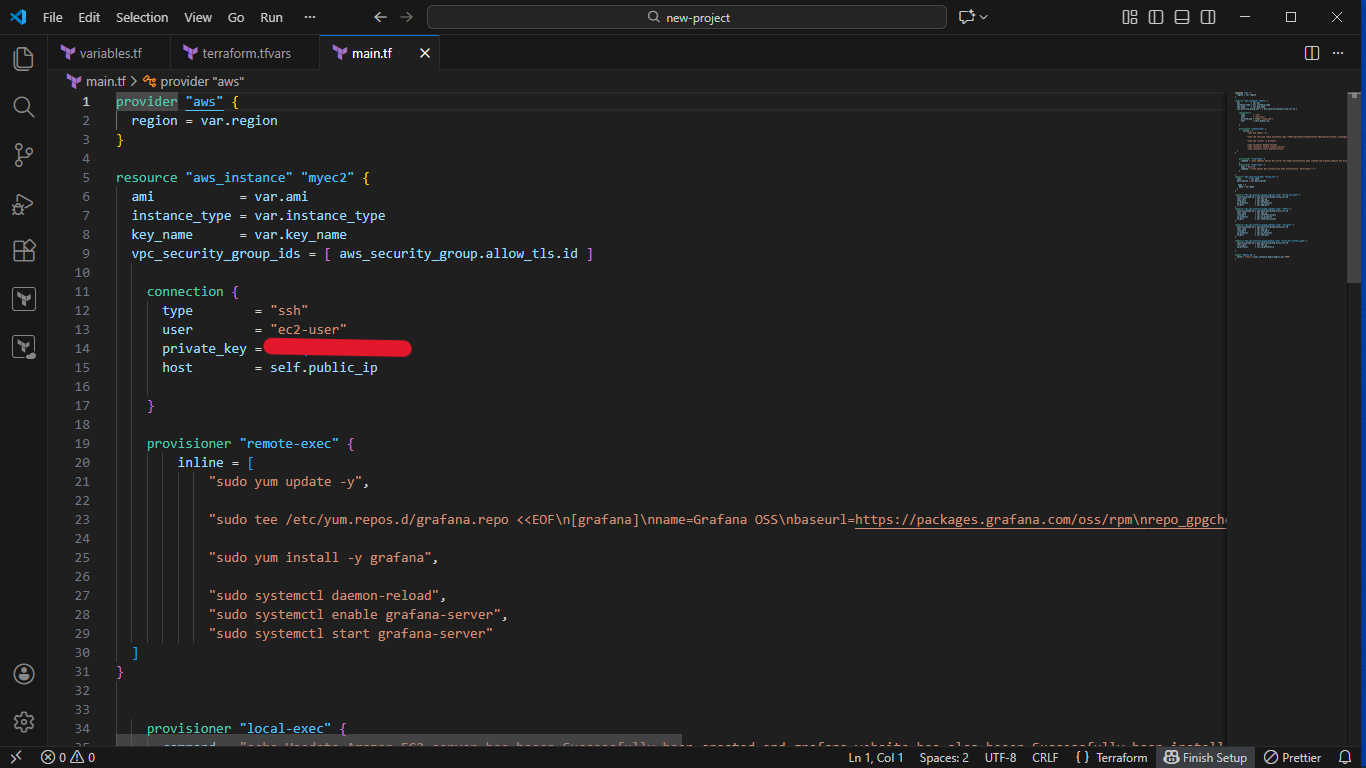Open the Source Control view

[23, 154]
